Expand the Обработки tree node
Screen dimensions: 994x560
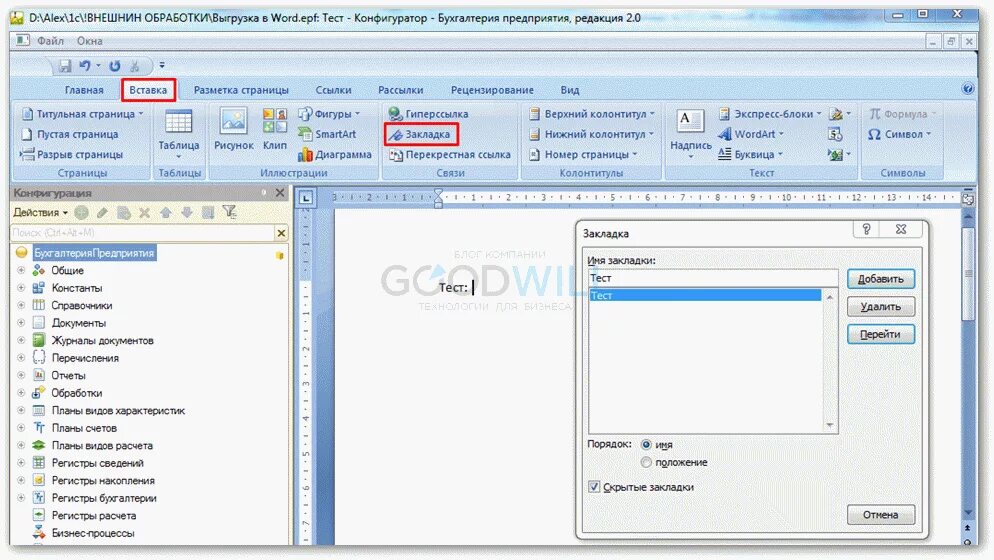21,393
